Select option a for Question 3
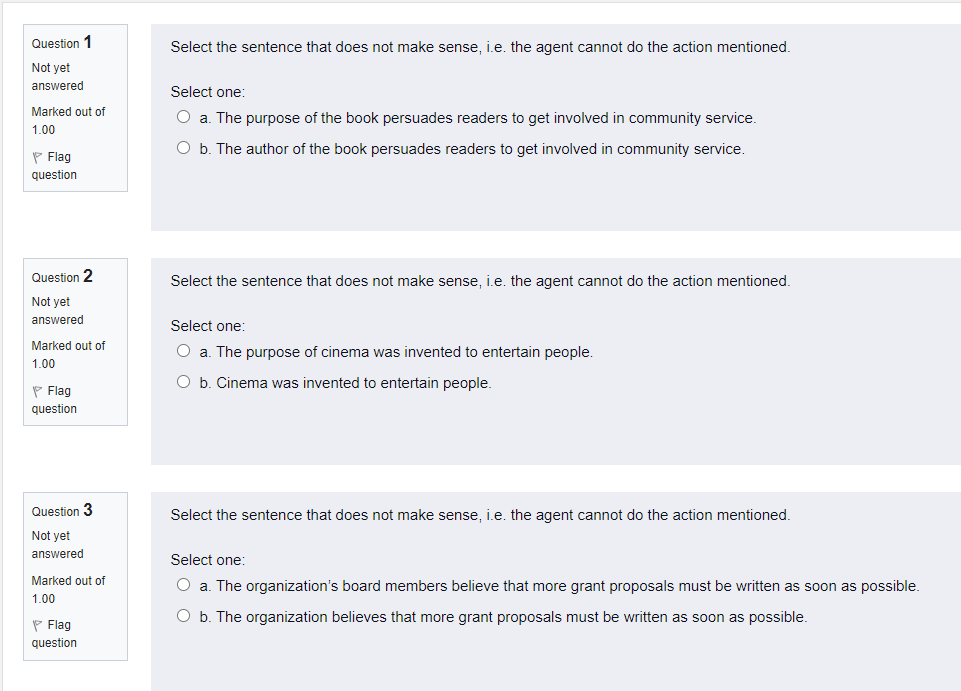 (183, 584)
